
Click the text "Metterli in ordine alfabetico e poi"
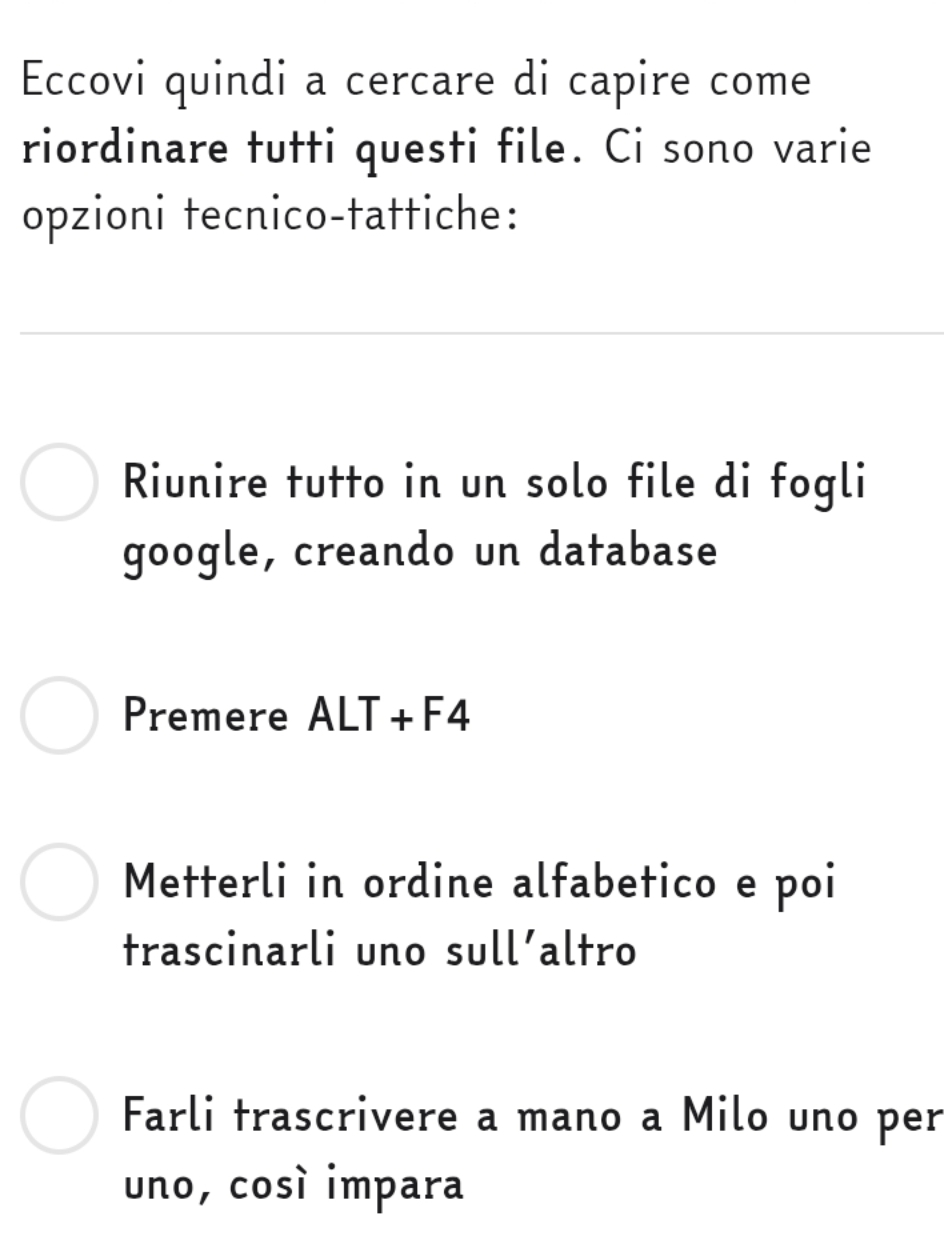(x=478, y=882)
